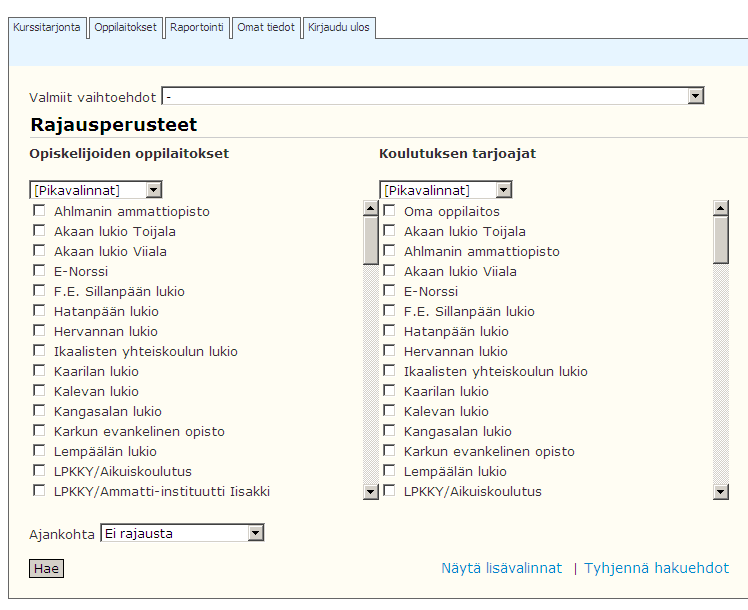Check Ahlmanin ammattiopisto in providers list
The image size is (748, 610).
389,251
